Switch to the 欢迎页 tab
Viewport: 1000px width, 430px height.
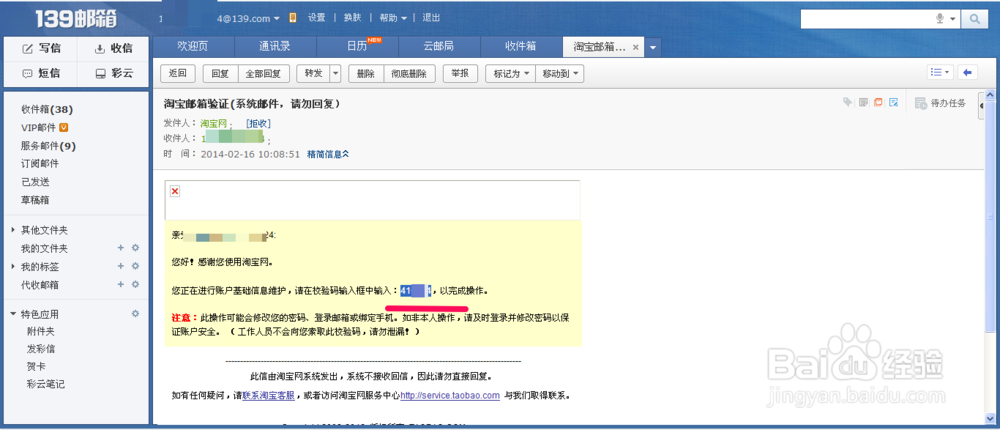coord(193,47)
